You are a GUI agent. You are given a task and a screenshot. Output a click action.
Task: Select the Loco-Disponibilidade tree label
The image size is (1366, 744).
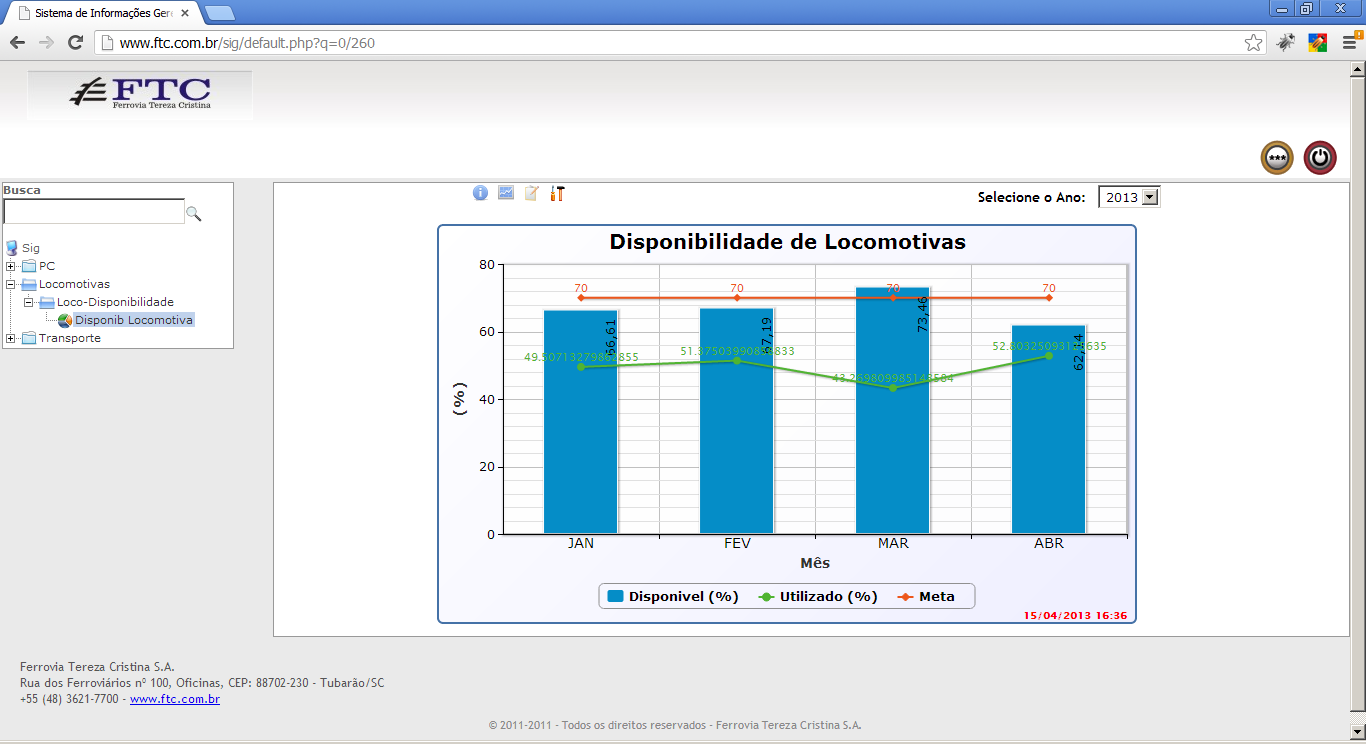[x=115, y=302]
